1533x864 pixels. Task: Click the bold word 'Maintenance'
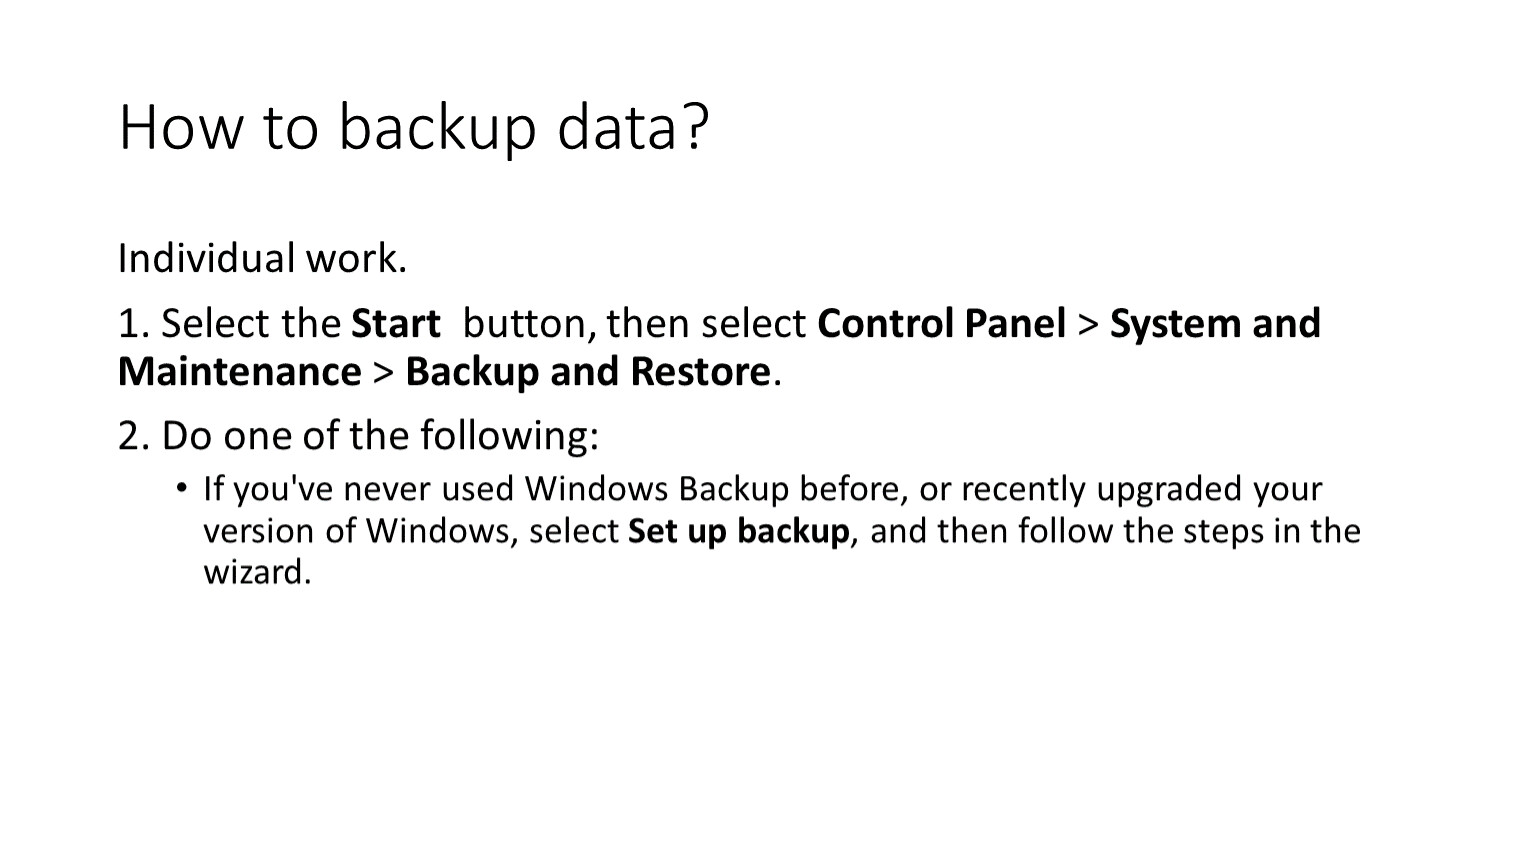point(240,371)
